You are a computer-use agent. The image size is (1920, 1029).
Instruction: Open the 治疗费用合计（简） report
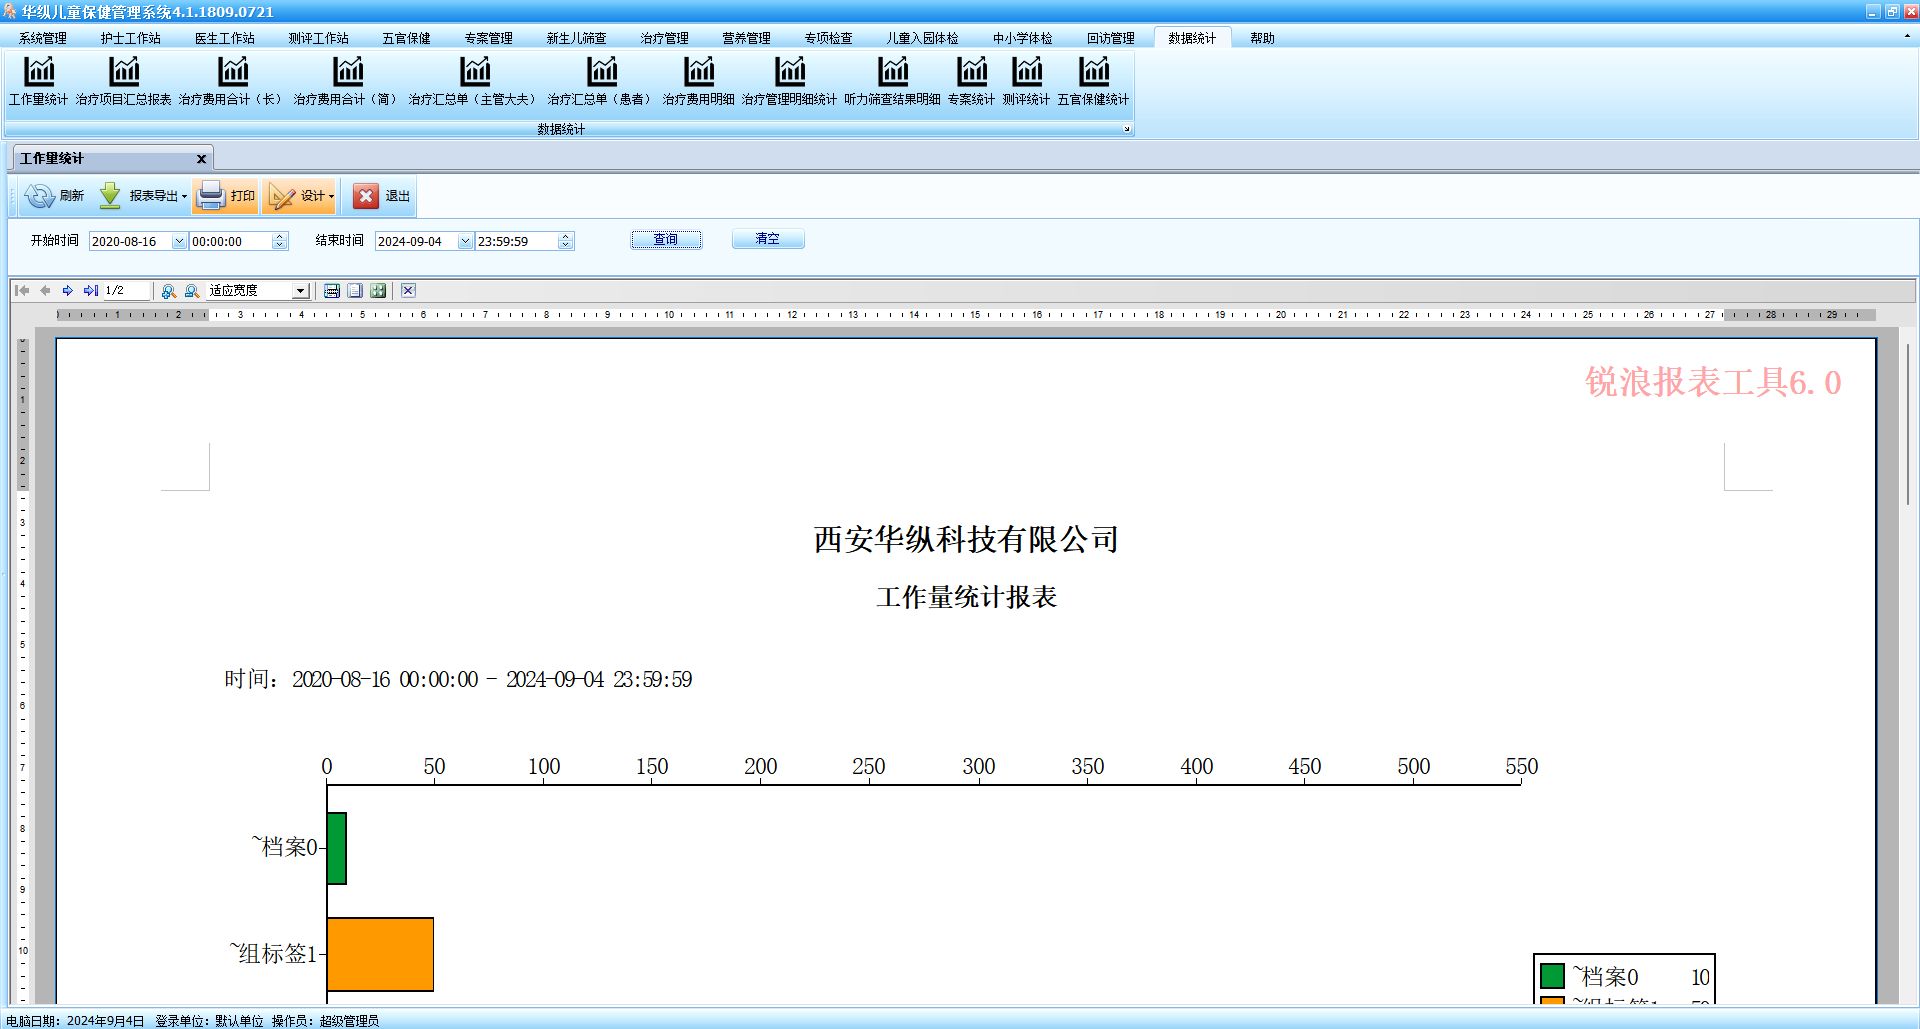click(348, 80)
